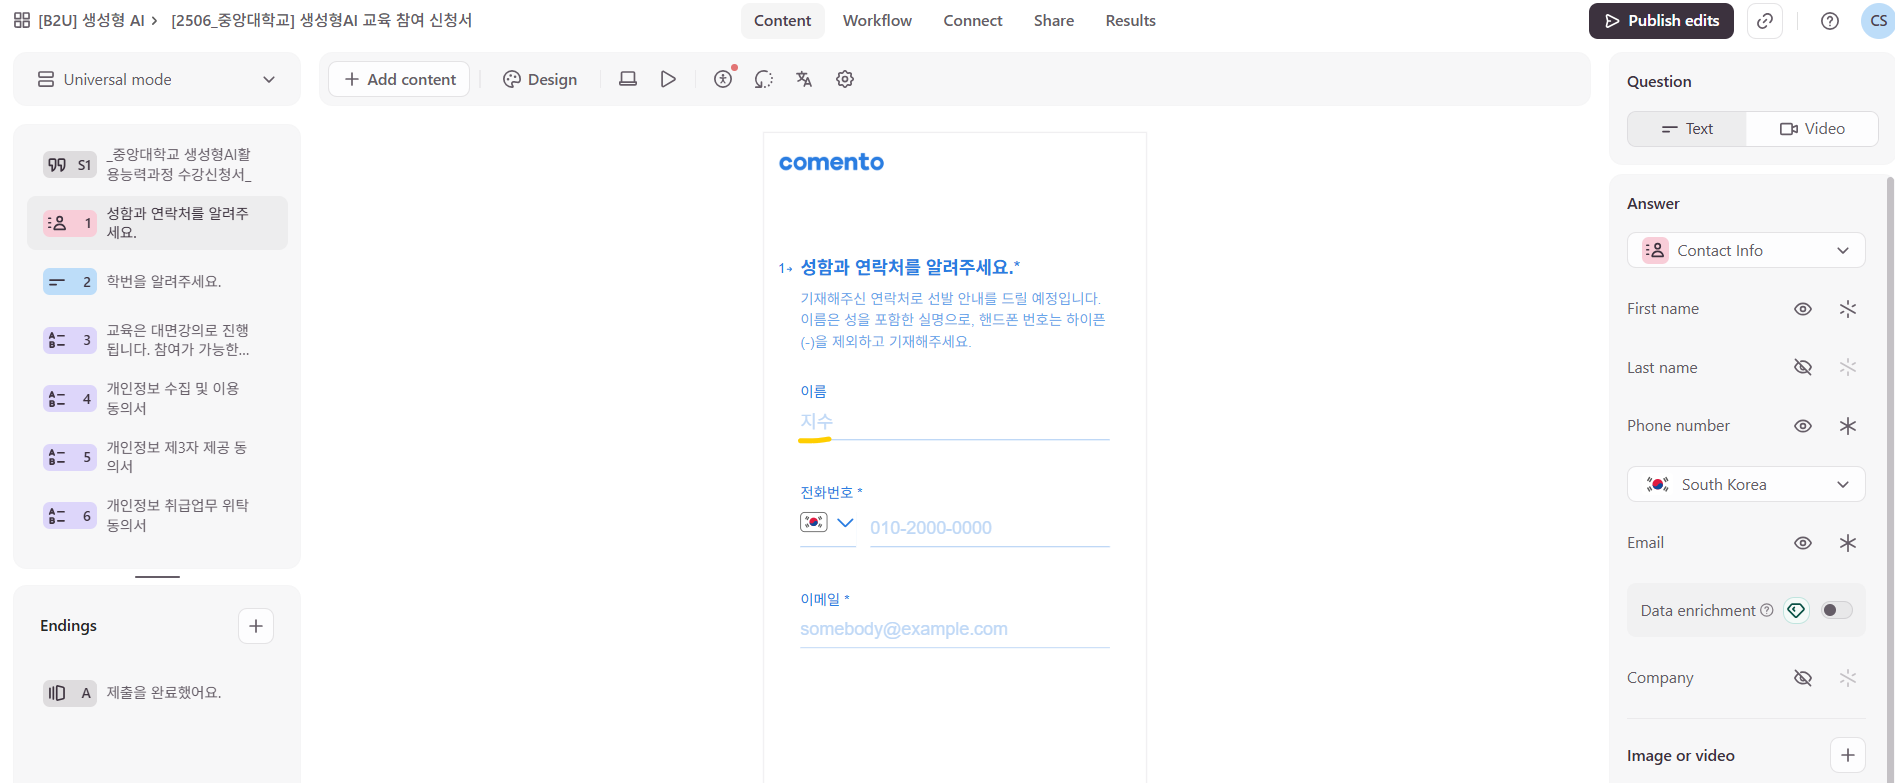Open the Results tab
Screen dimensions: 1895x783
click(x=1130, y=21)
